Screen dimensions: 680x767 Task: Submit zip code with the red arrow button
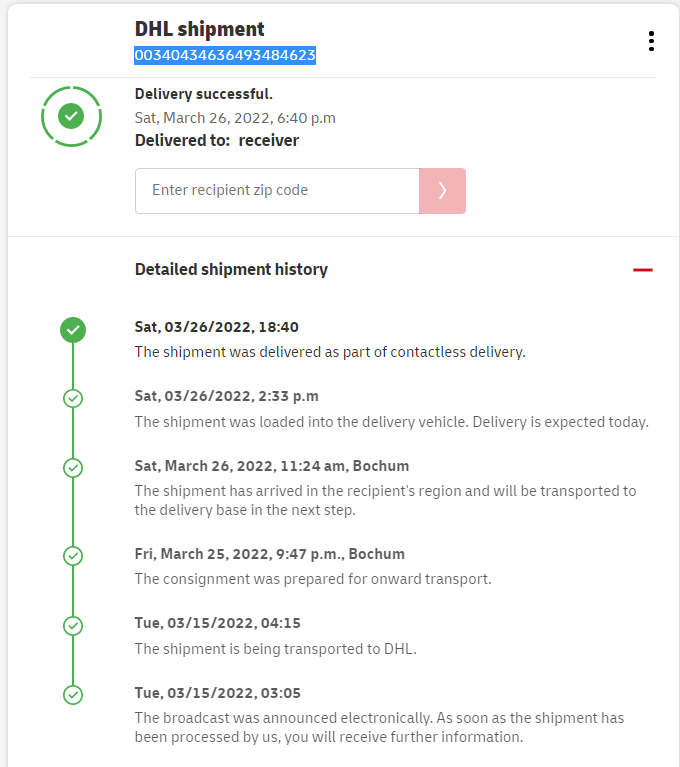point(442,190)
